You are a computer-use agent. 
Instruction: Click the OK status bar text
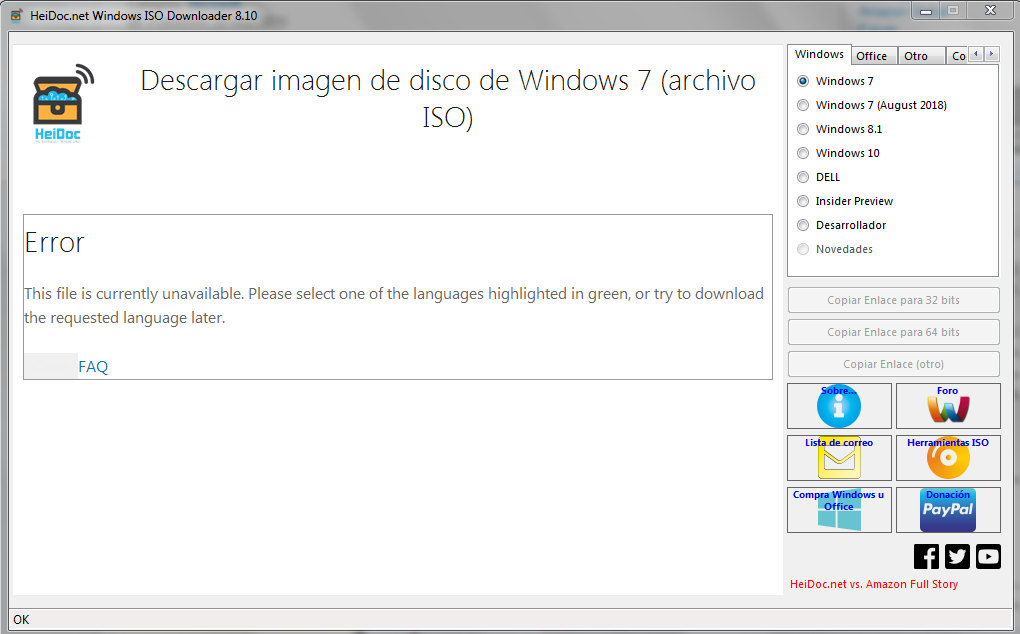[21, 620]
